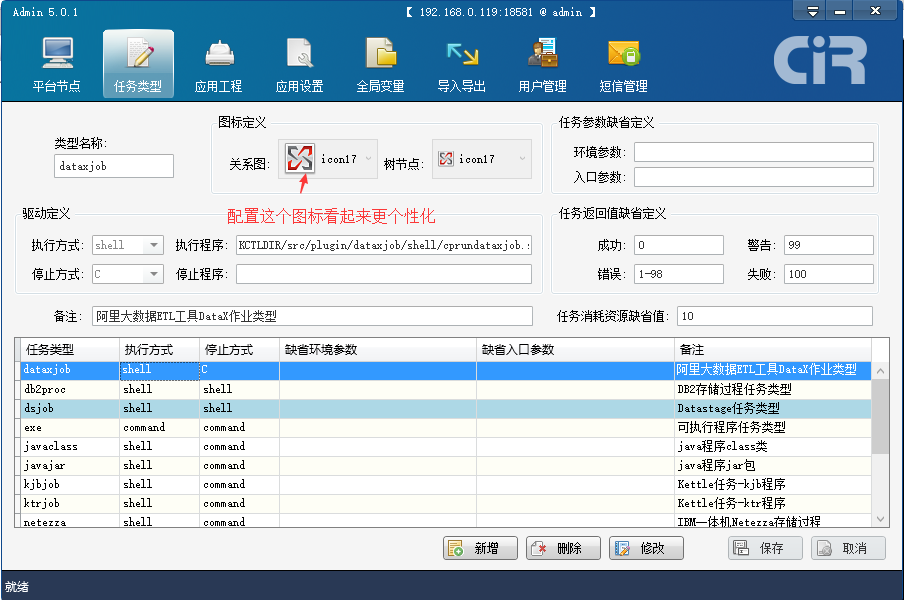
Task: Select the kjbjob task type row
Action: pos(446,484)
